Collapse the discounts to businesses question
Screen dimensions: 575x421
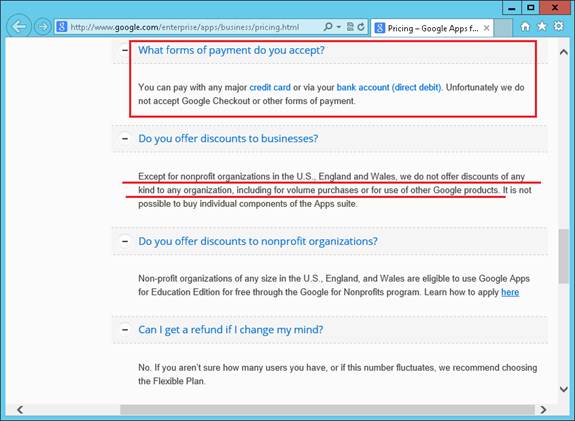(125, 139)
